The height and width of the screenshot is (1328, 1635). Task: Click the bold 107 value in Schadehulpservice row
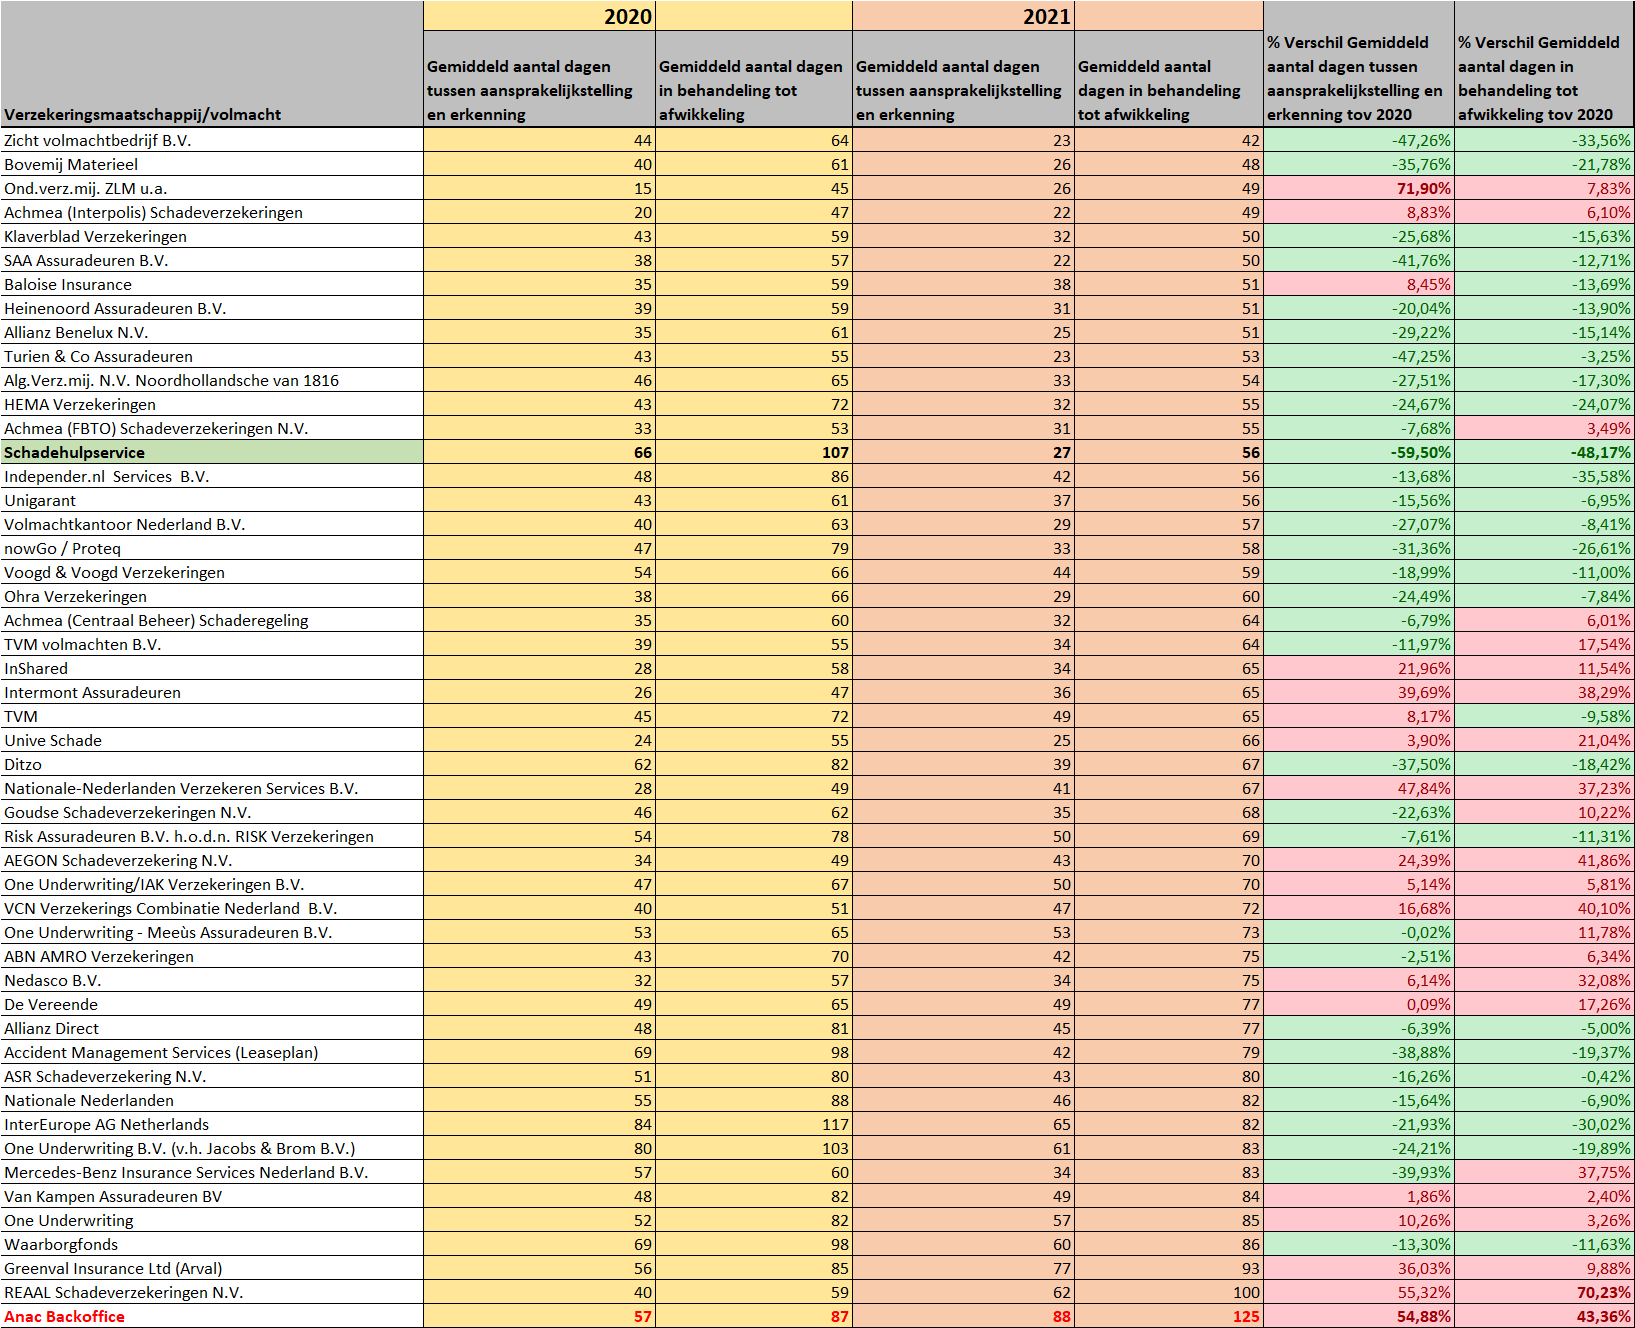(x=754, y=452)
